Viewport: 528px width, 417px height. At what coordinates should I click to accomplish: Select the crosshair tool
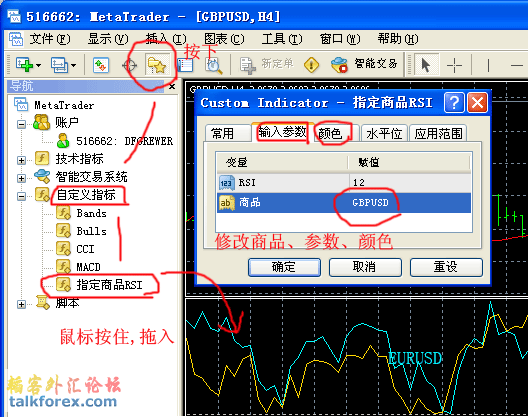[454, 65]
